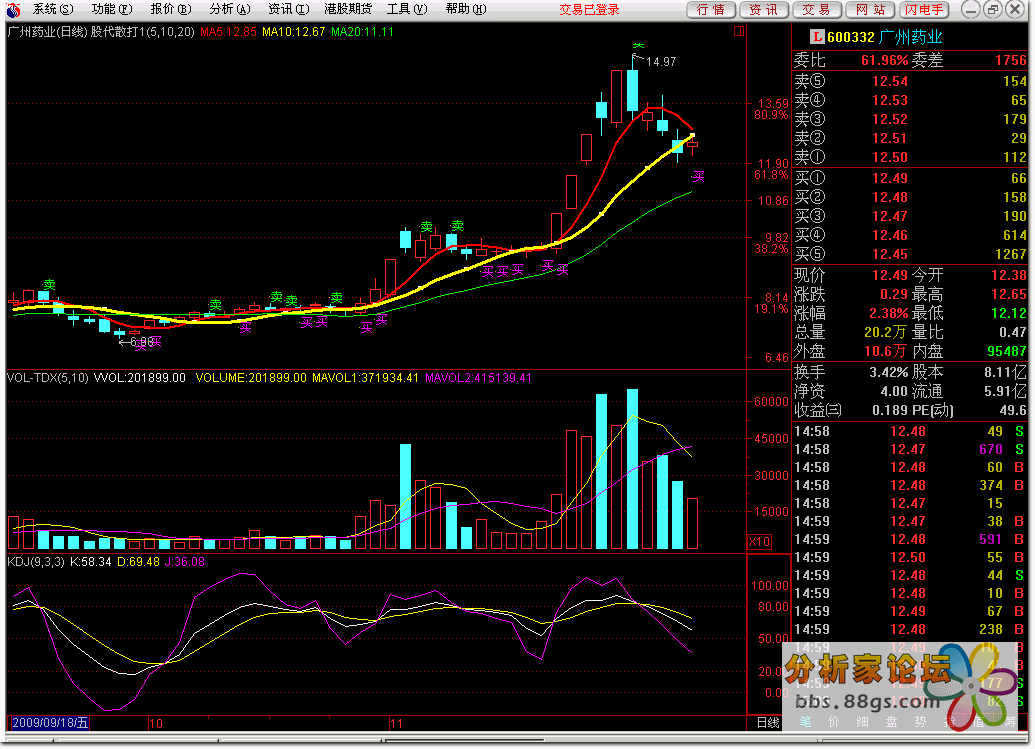Click the 交易已登录 status text
Screen dimensions: 1035x749
[589, 10]
